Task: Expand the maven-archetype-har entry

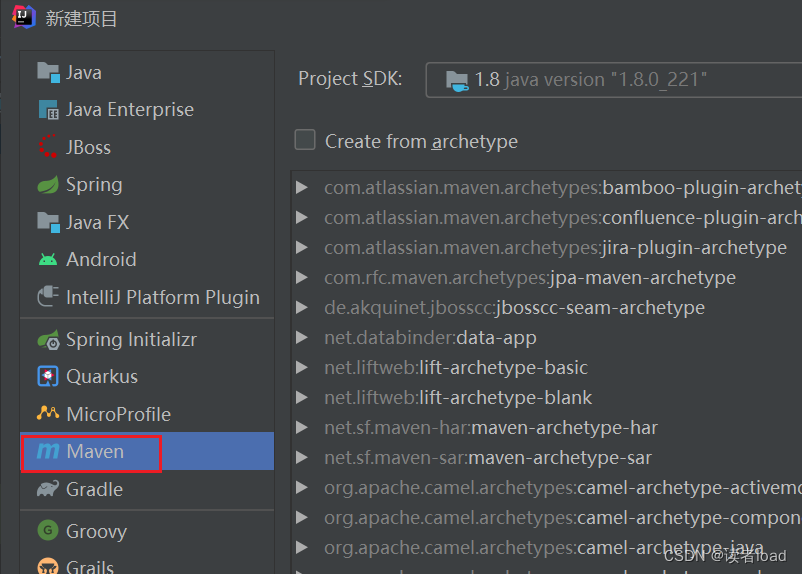Action: 302,427
